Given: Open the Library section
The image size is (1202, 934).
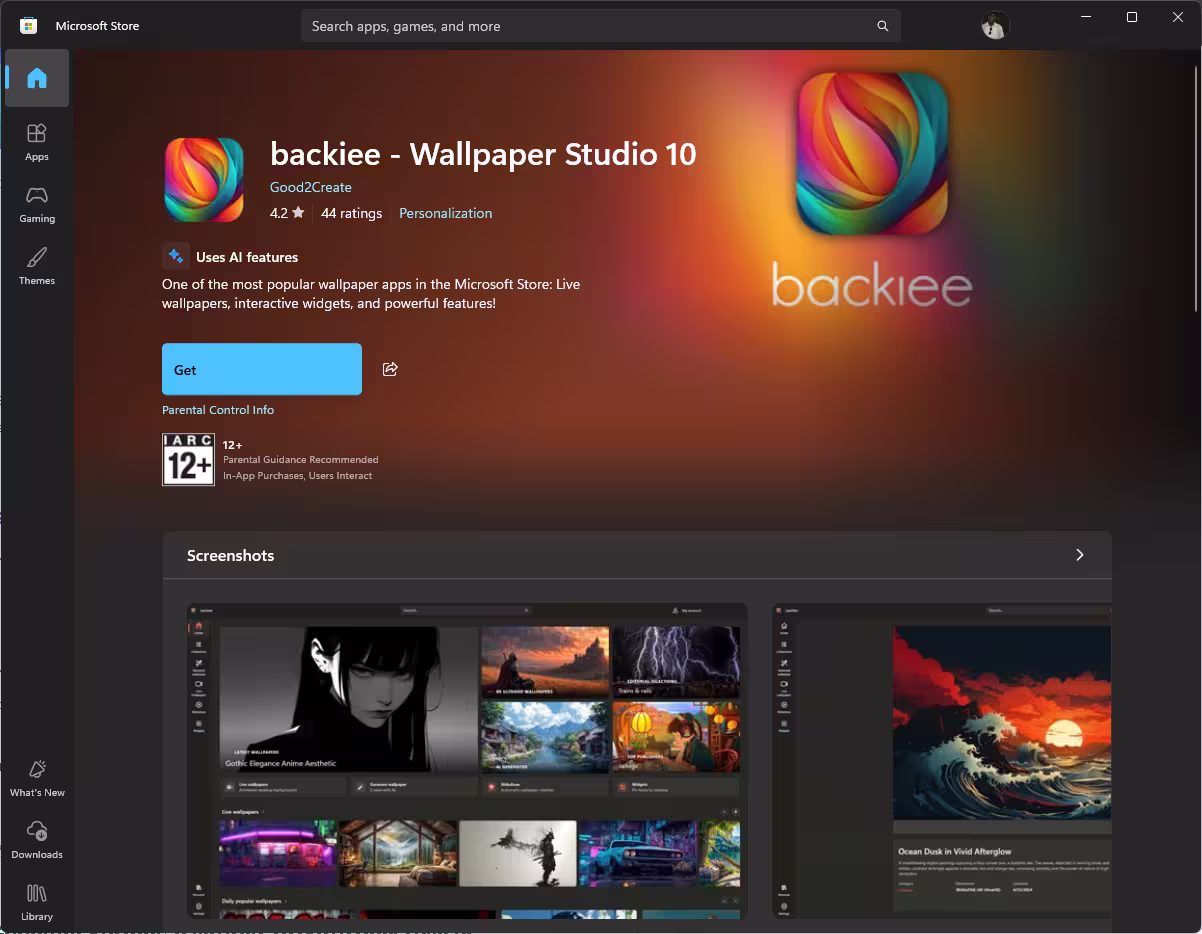Looking at the screenshot, I should pyautogui.click(x=37, y=902).
